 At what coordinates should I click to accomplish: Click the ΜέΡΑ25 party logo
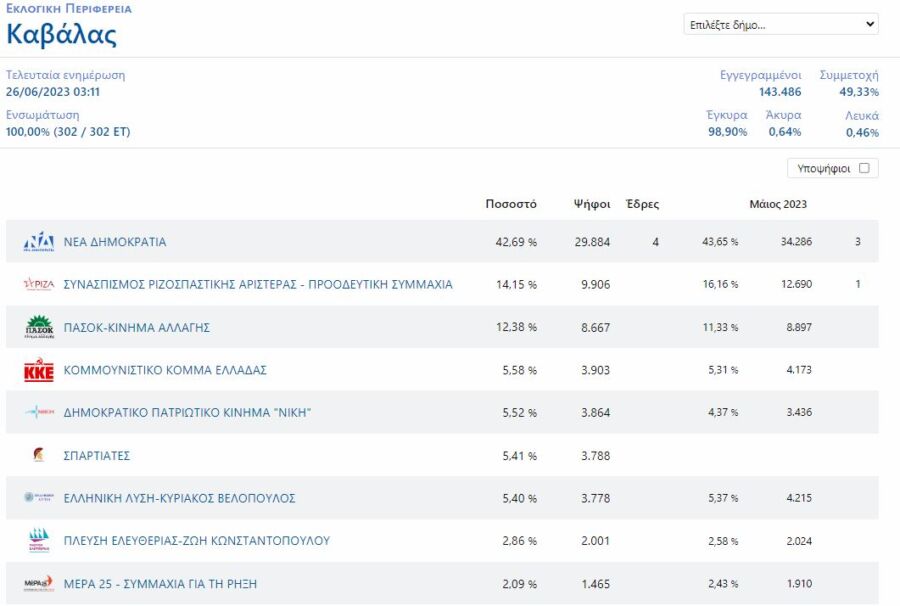(38, 584)
